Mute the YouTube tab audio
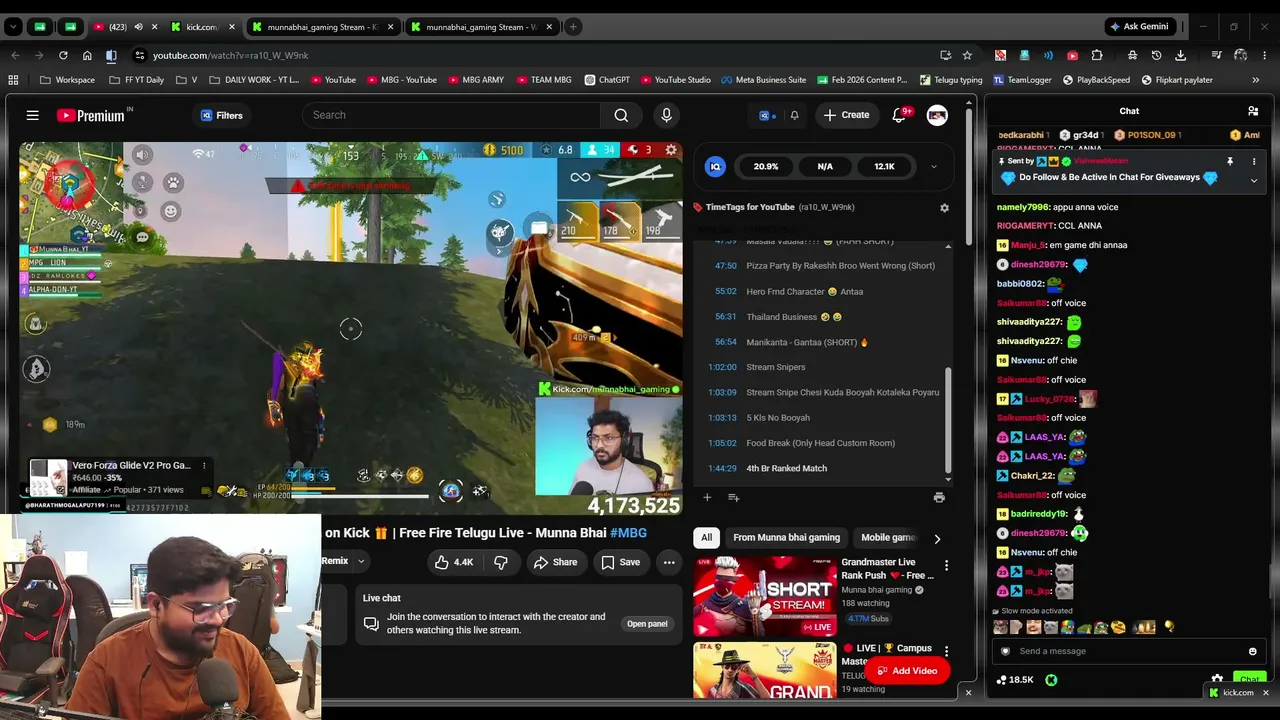This screenshot has width=1280, height=720. [x=138, y=27]
